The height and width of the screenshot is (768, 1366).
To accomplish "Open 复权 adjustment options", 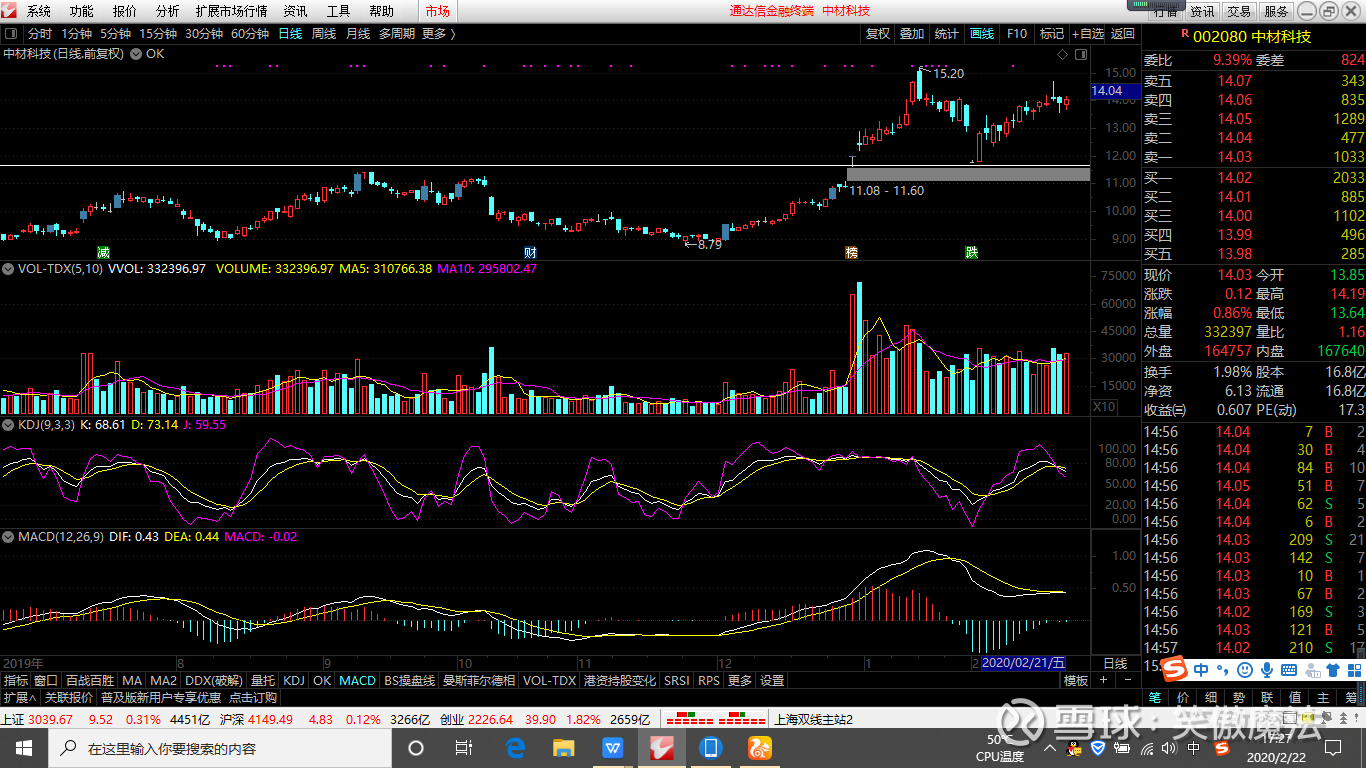I will [878, 33].
